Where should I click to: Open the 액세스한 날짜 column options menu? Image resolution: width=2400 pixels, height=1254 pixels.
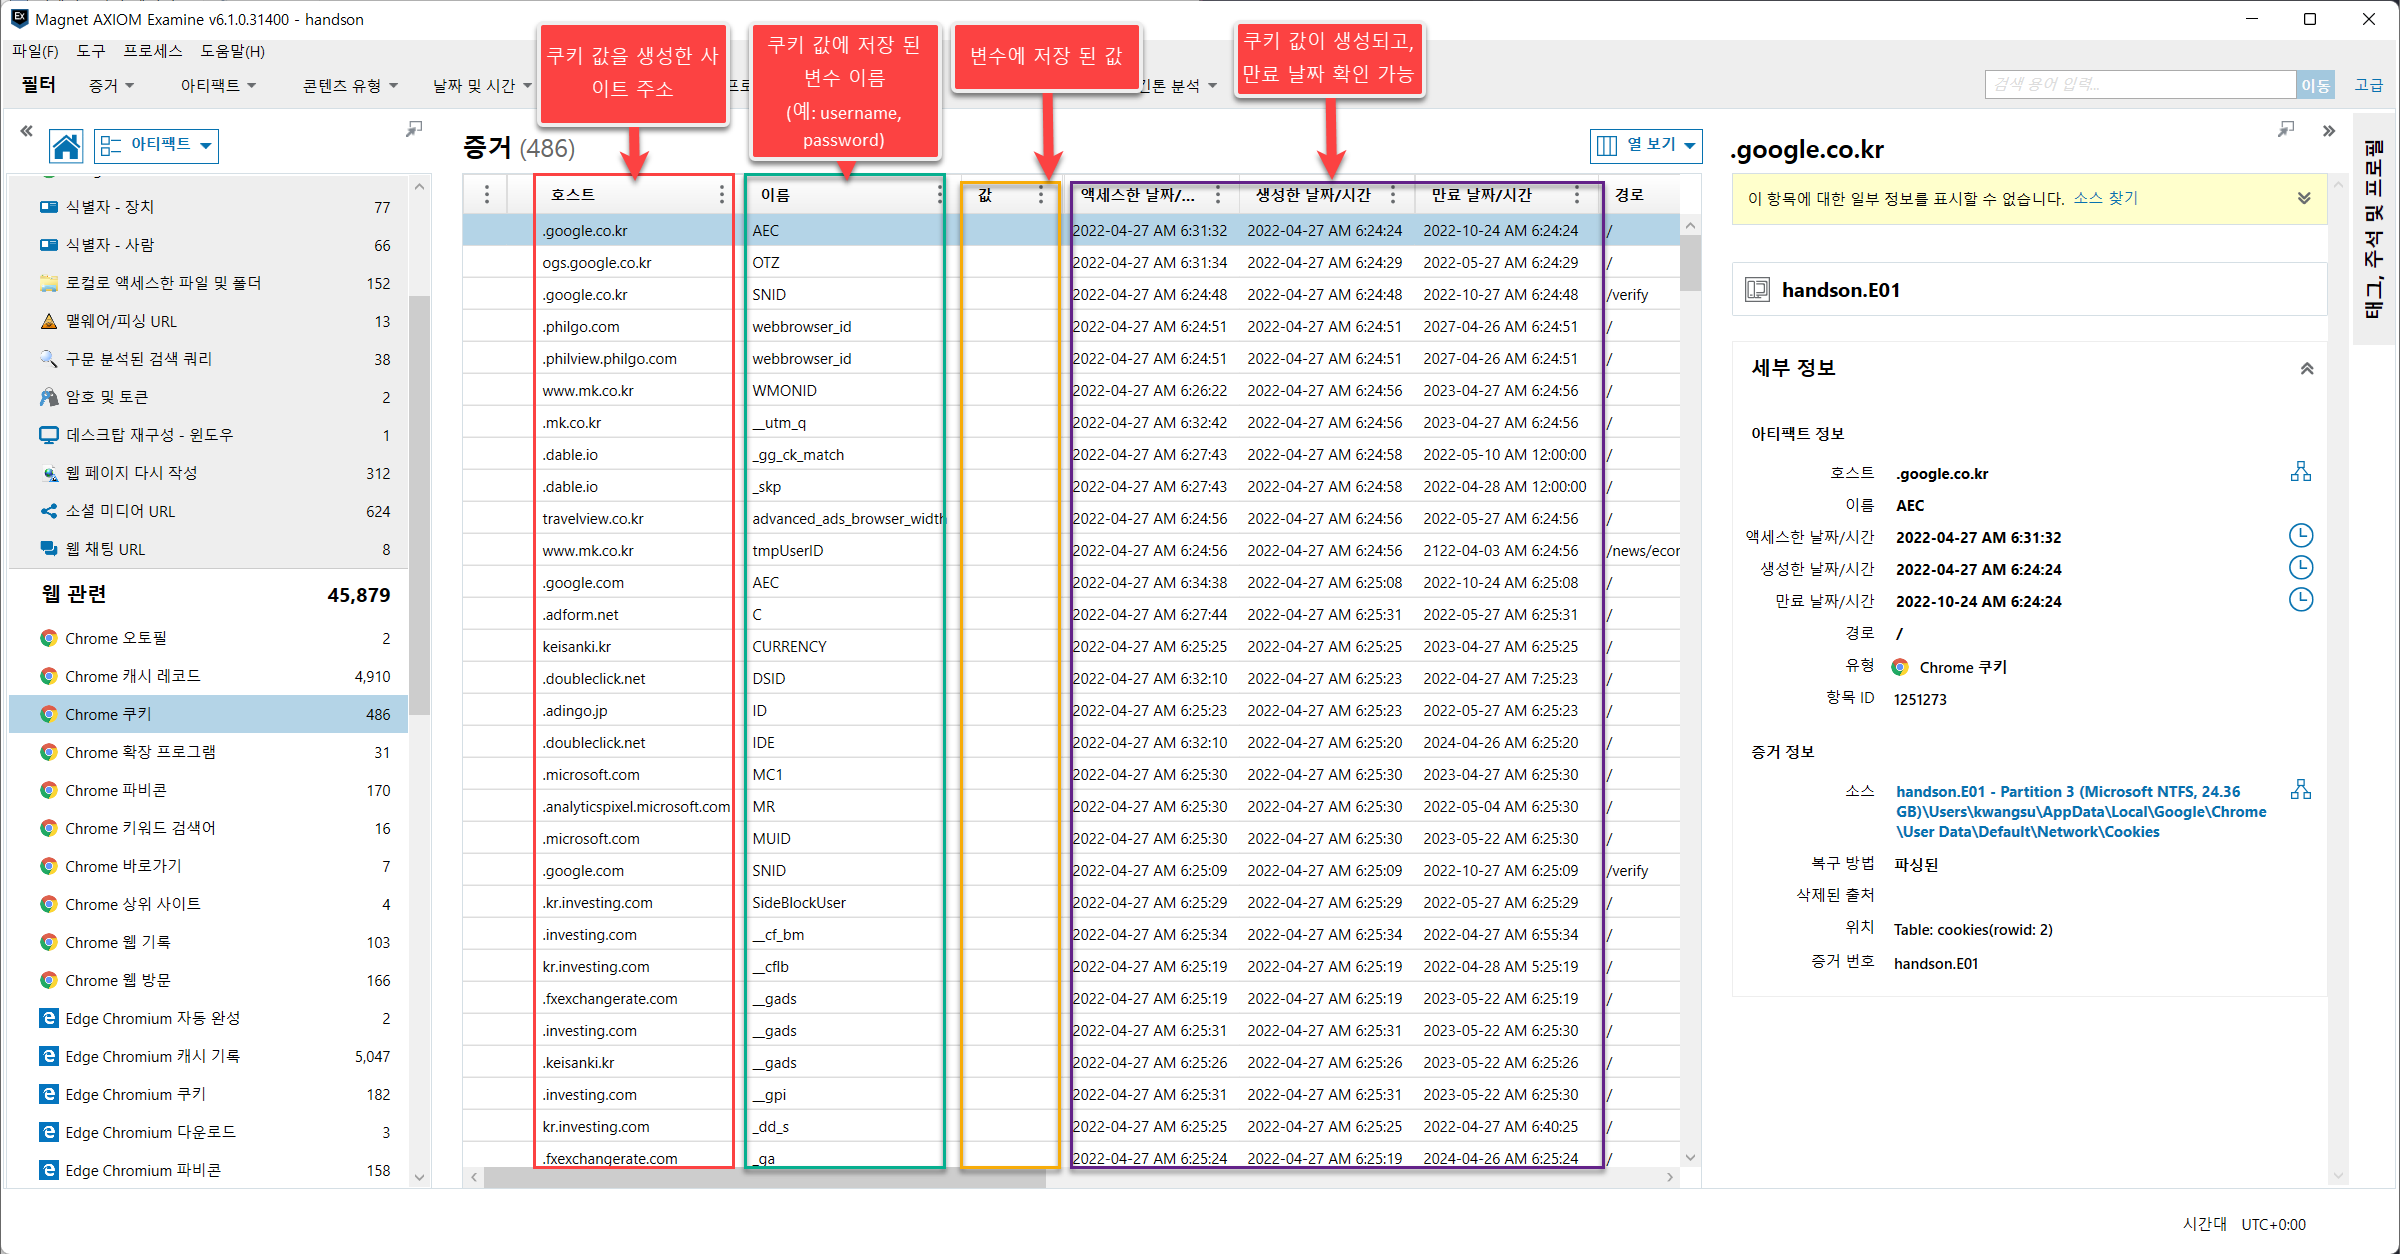1217,194
